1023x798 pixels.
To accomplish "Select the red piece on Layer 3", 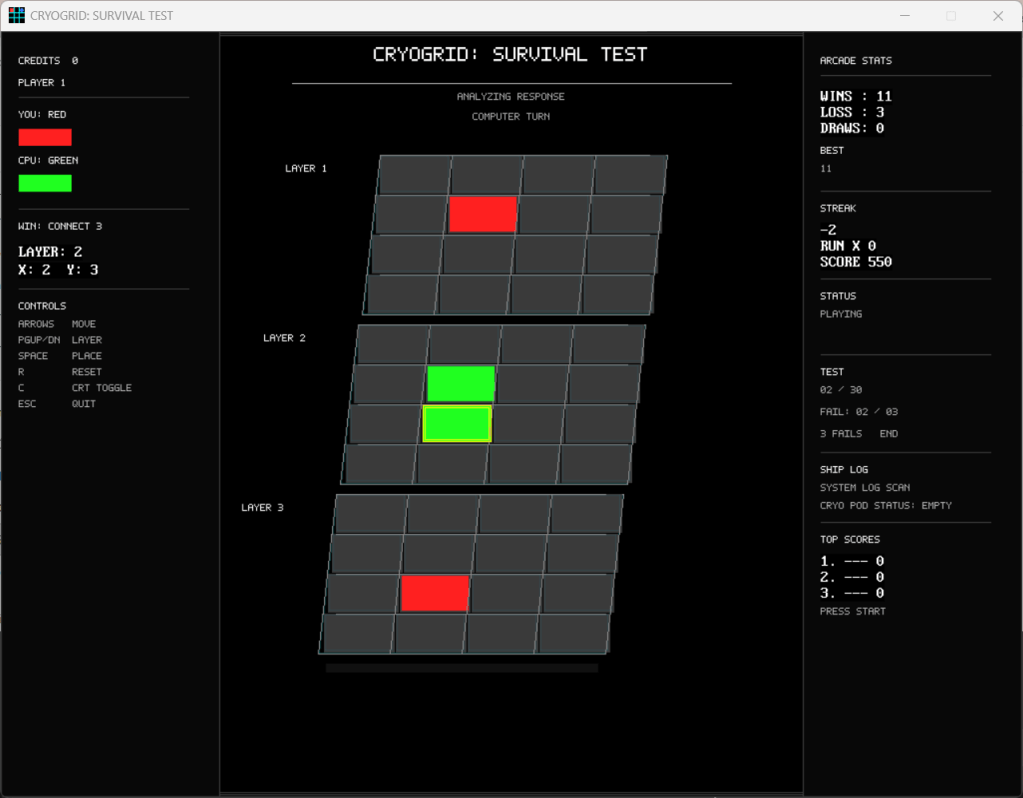I will pyautogui.click(x=435, y=593).
